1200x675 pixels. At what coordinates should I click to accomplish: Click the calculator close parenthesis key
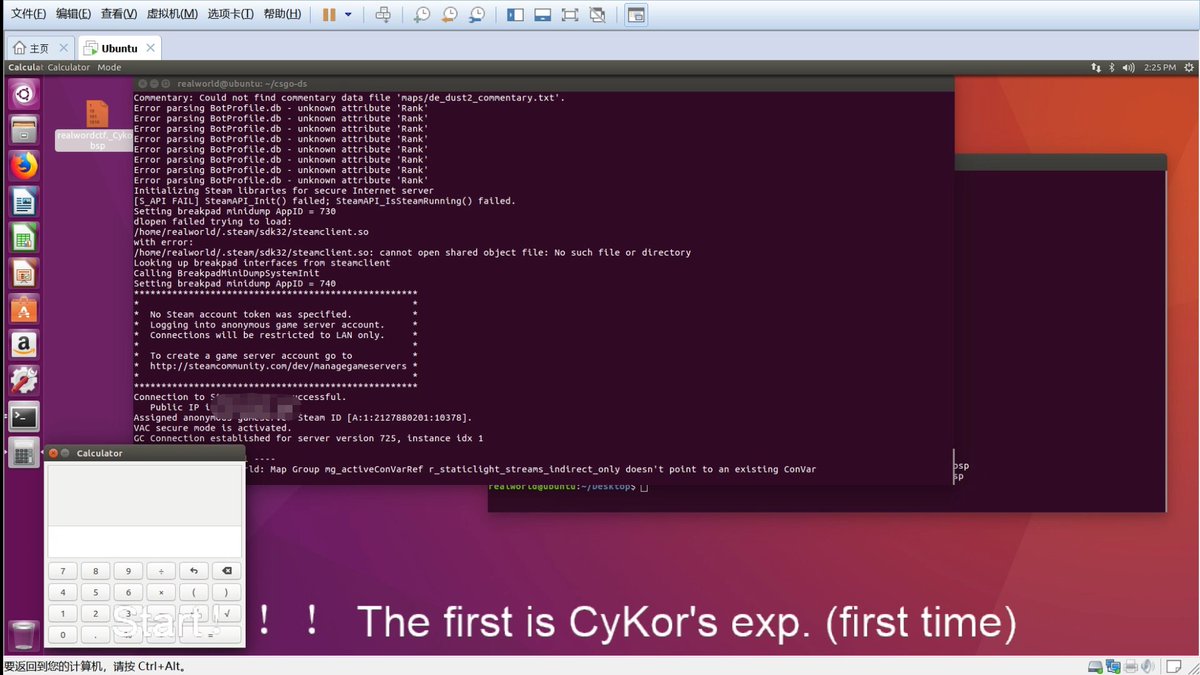[227, 592]
